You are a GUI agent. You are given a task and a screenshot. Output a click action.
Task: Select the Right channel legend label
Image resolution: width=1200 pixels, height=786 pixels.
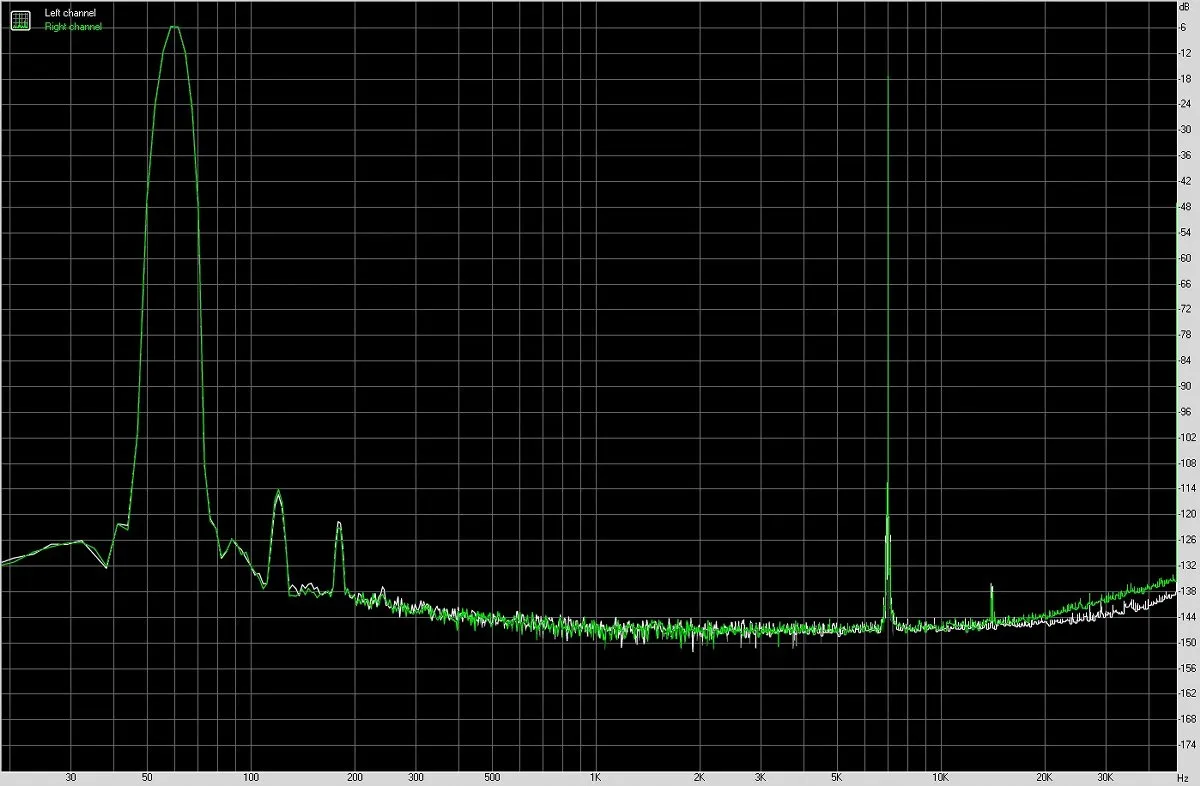73,27
